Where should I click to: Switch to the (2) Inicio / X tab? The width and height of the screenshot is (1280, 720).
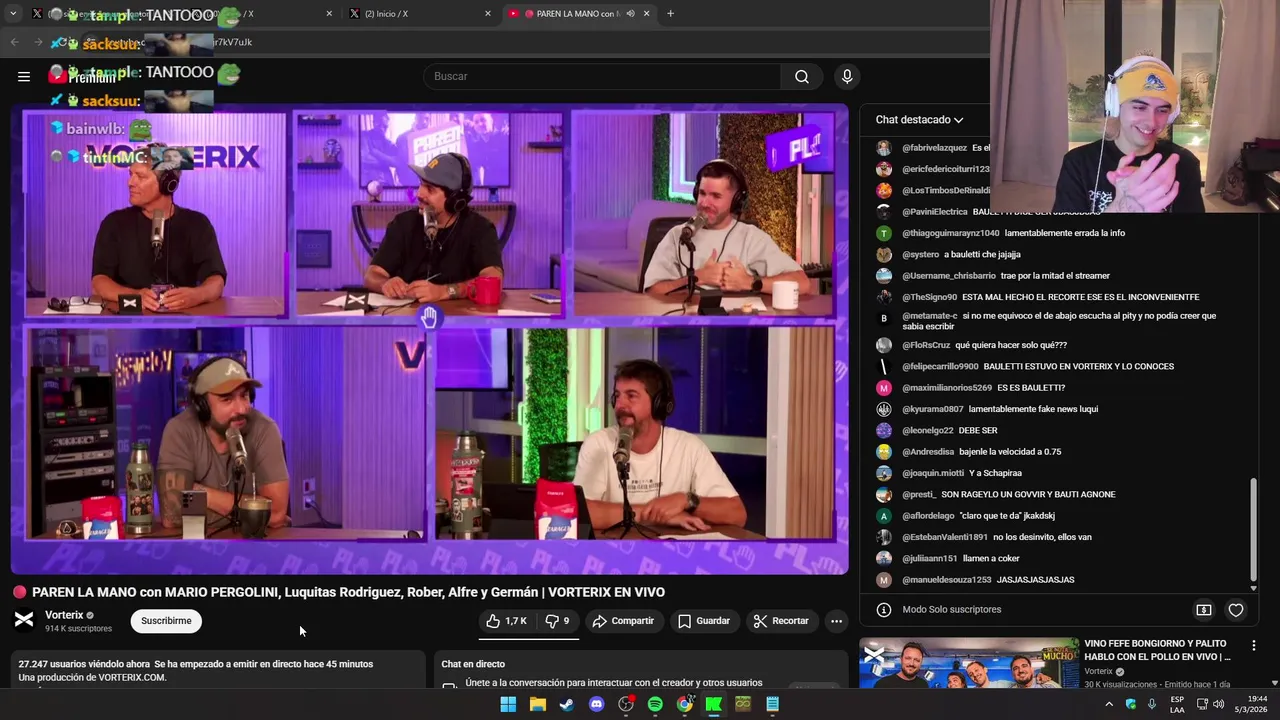coord(420,14)
